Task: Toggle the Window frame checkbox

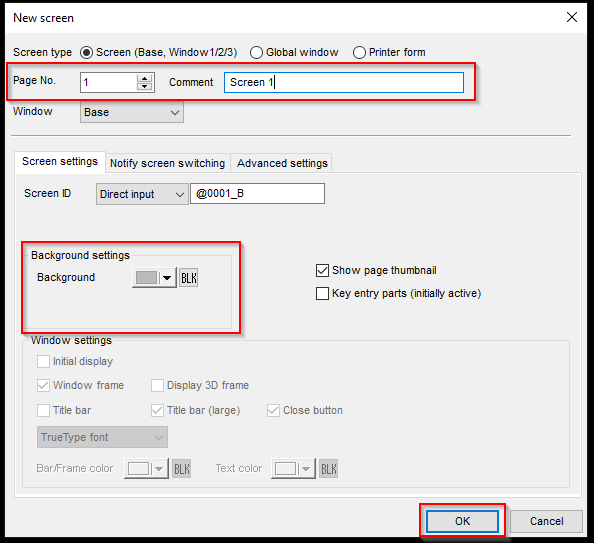Action: tap(43, 385)
